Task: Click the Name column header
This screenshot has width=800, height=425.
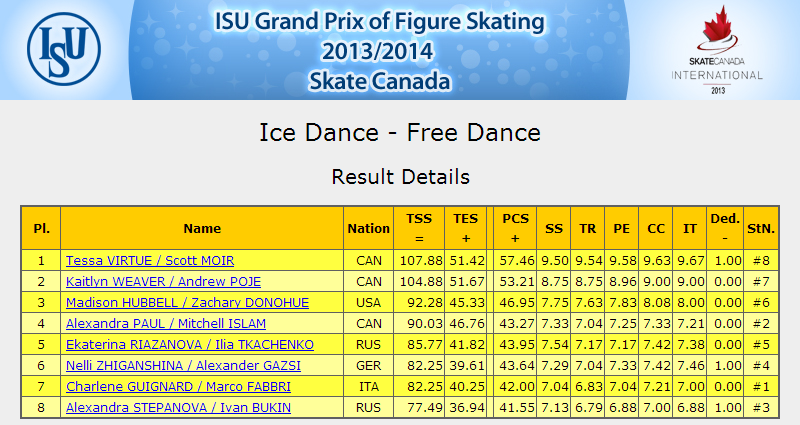Action: pos(202,228)
